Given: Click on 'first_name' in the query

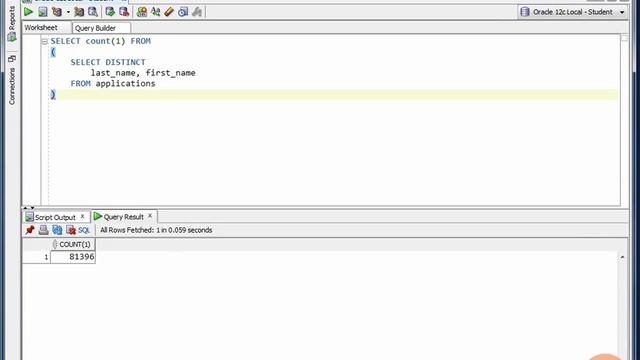Looking at the screenshot, I should [x=171, y=73].
